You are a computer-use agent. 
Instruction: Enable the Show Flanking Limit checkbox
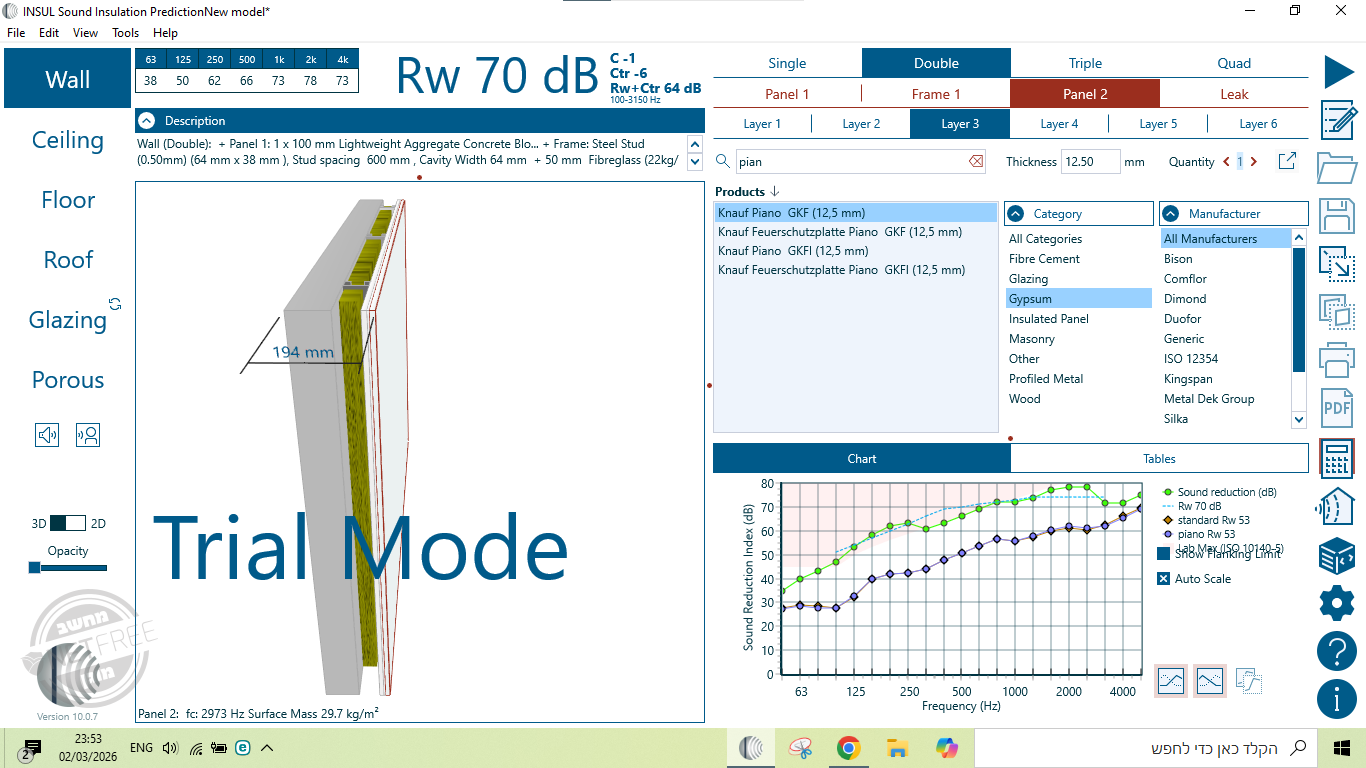(1163, 554)
